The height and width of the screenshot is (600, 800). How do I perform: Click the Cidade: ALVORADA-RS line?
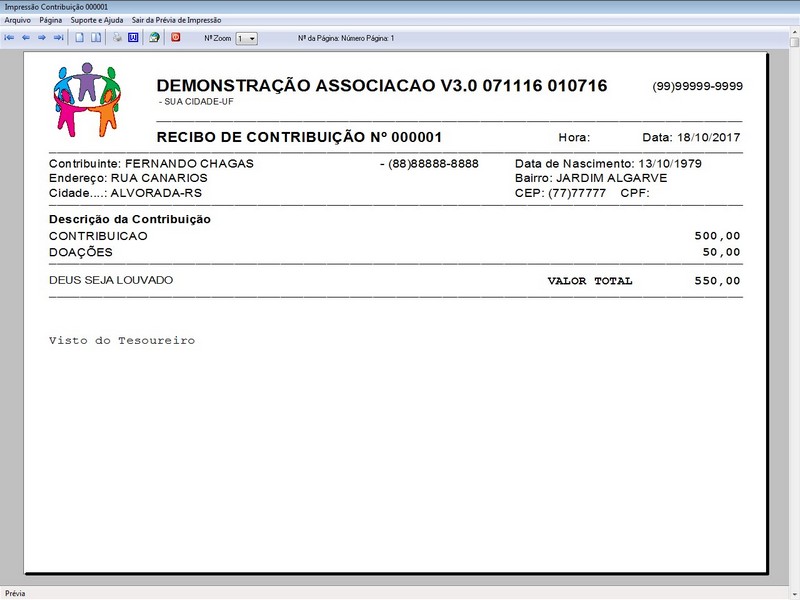126,193
